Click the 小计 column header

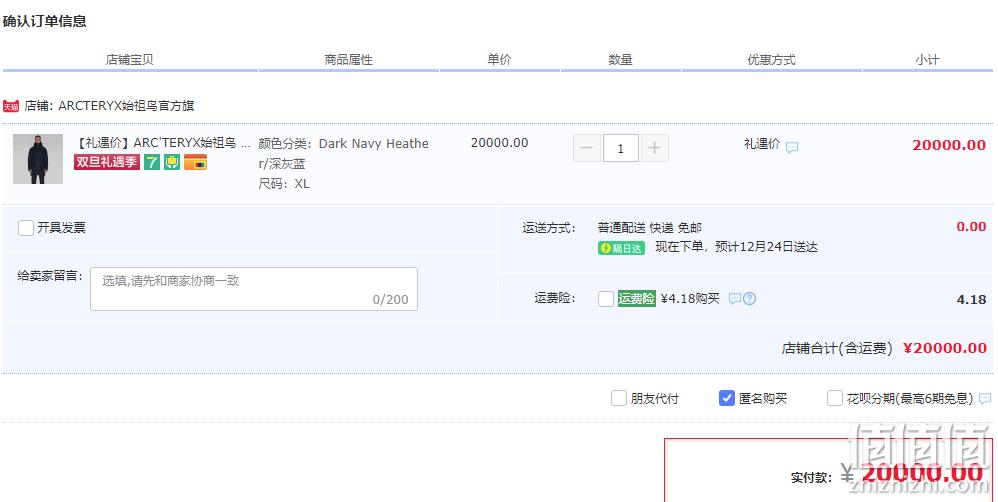pos(927,60)
